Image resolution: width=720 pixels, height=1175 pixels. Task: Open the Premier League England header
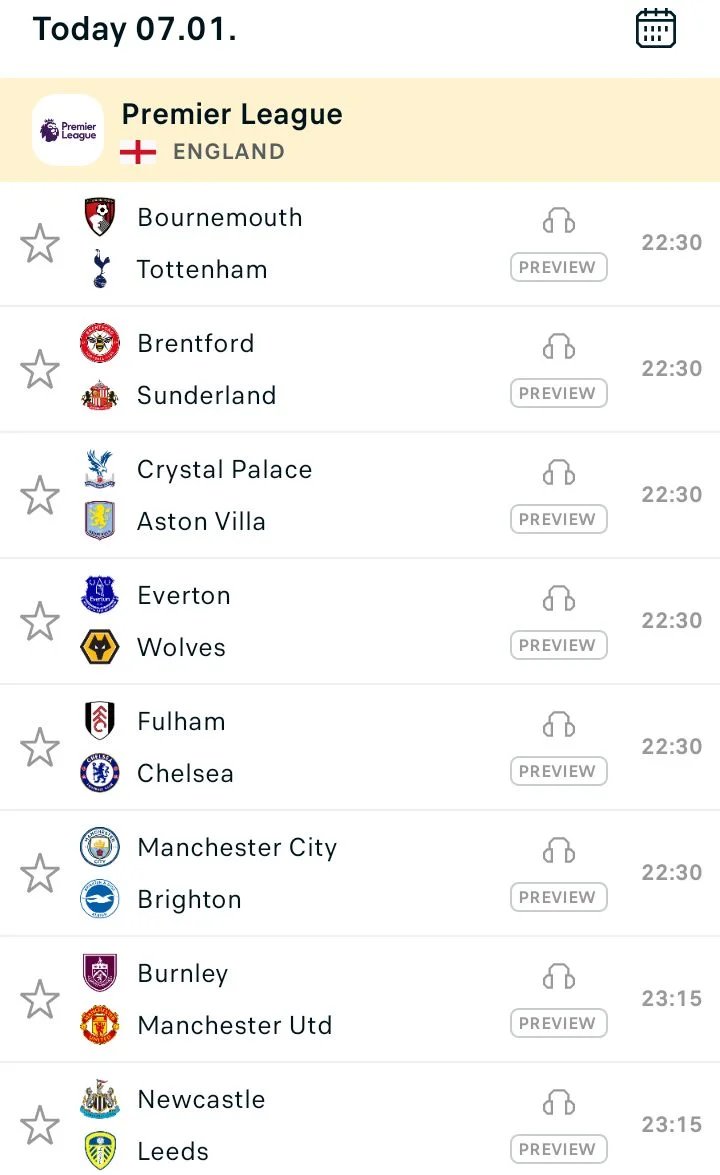click(232, 131)
